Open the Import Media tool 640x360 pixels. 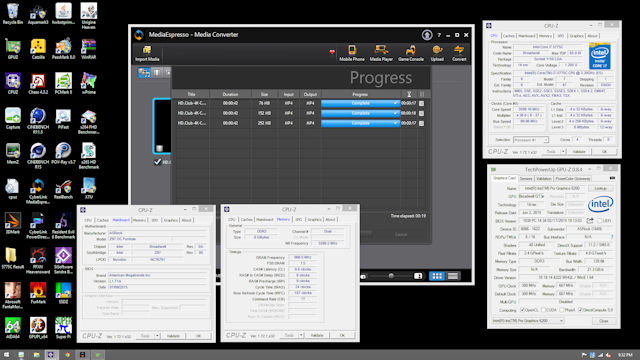coord(147,53)
